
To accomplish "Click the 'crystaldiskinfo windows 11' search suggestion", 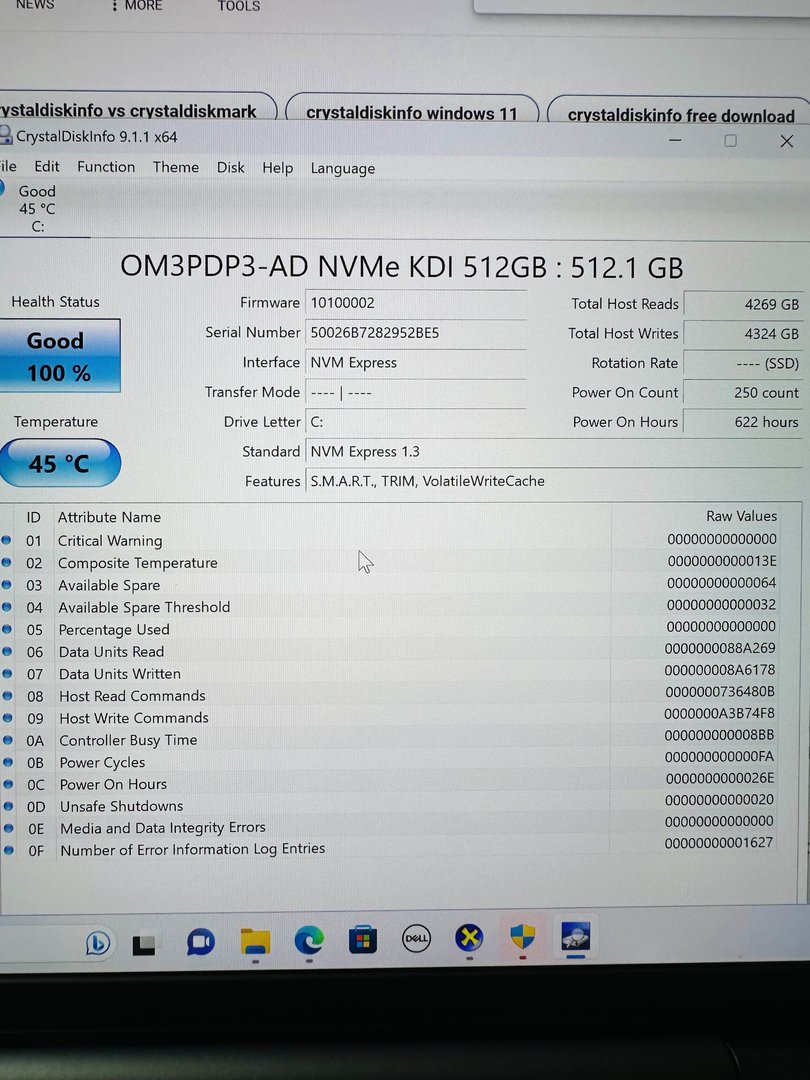I will click(412, 113).
